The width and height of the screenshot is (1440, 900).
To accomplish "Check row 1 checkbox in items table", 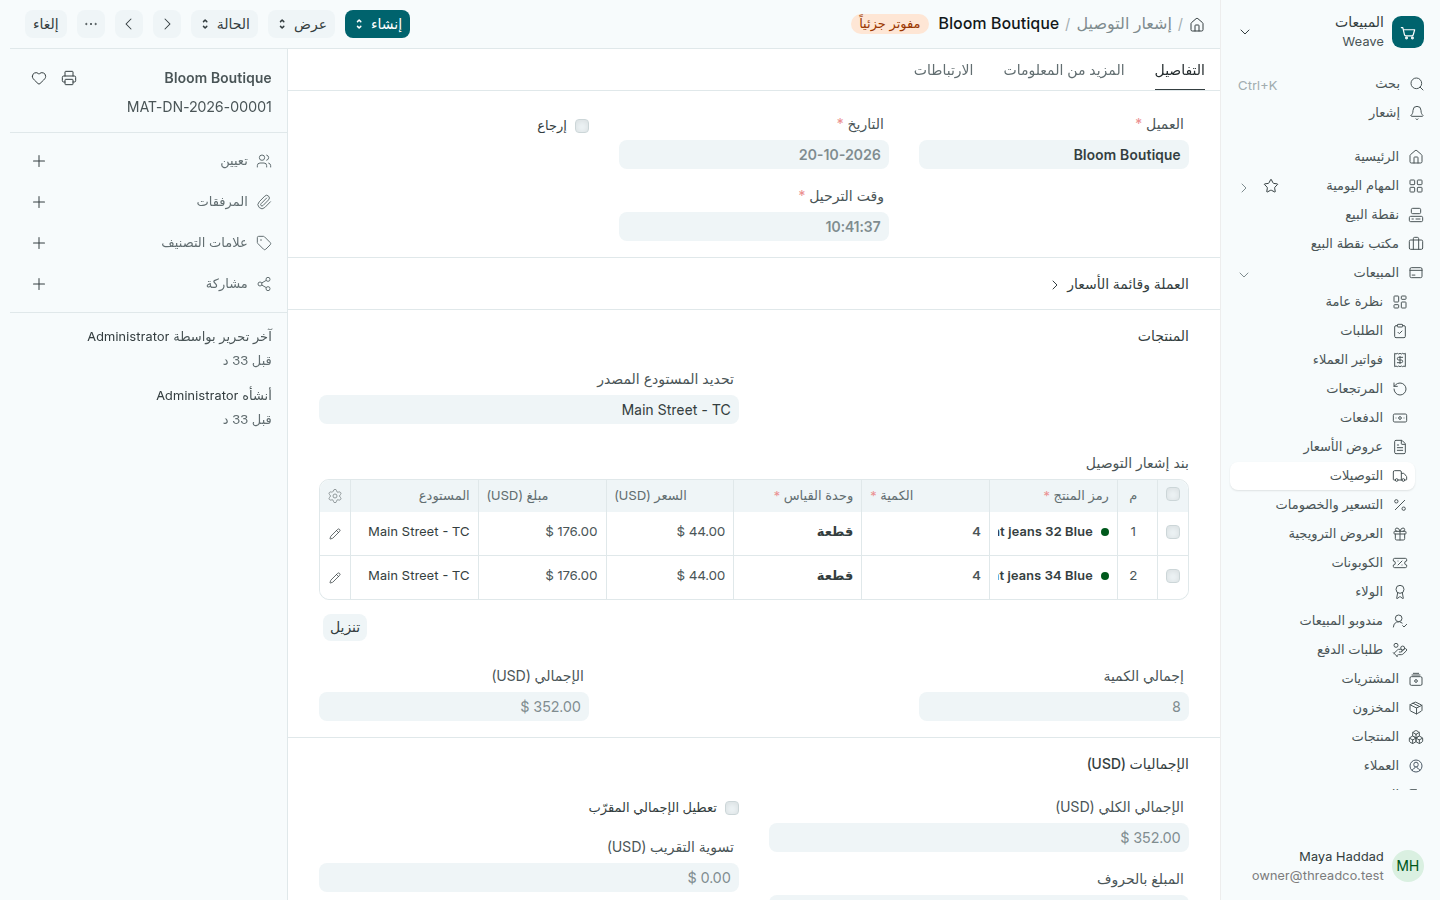I will click(1173, 532).
